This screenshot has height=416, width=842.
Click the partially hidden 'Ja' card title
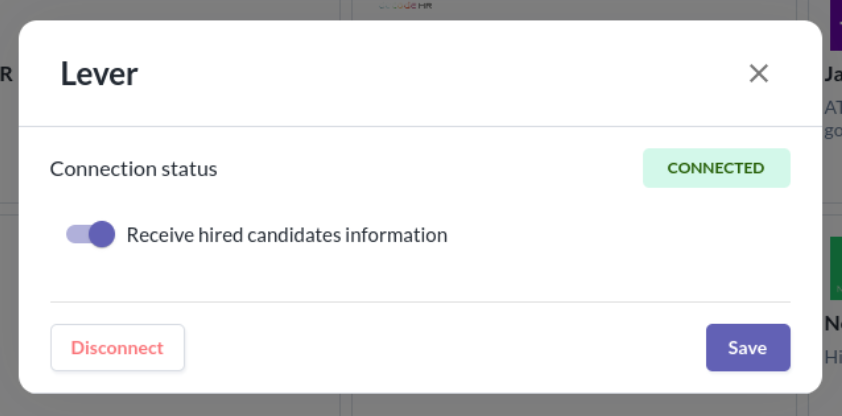[833, 75]
